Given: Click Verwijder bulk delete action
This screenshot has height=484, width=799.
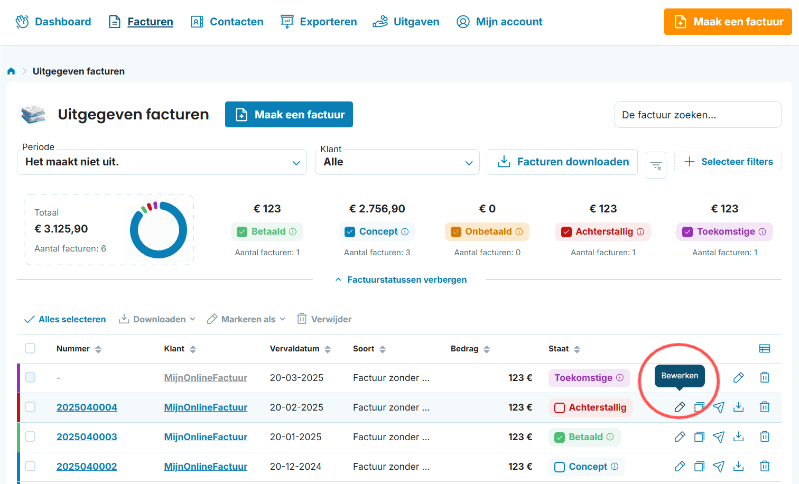Looking at the screenshot, I should pos(324,319).
